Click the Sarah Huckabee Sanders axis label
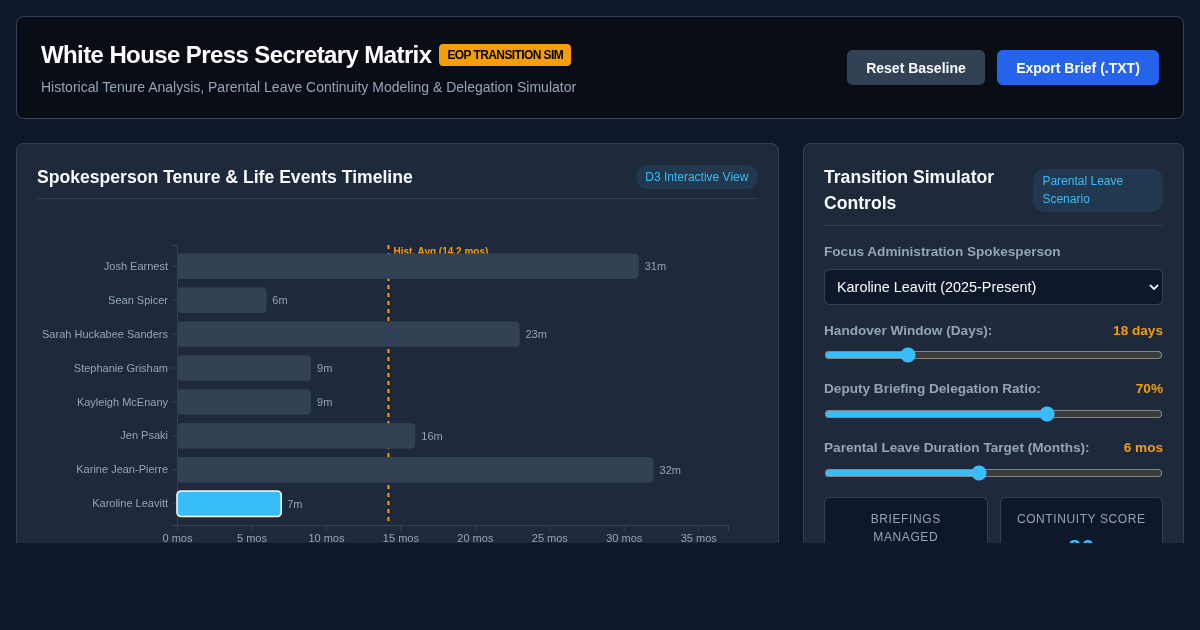 coord(105,334)
